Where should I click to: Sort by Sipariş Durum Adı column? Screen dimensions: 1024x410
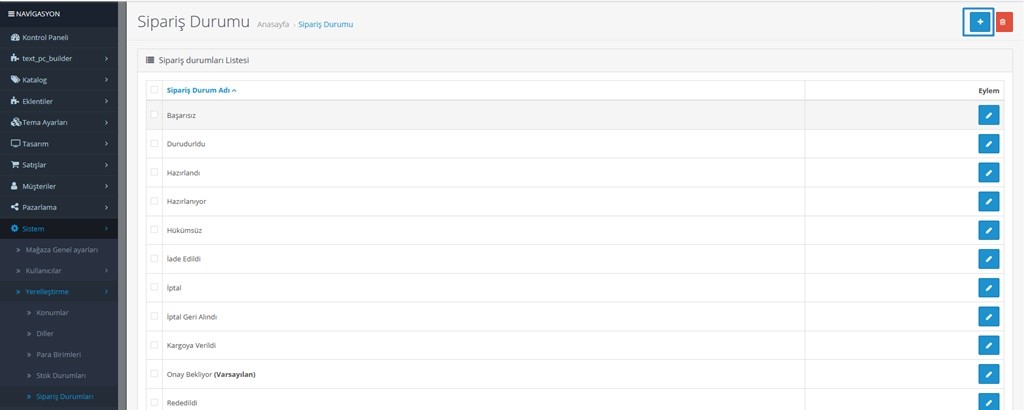coord(201,90)
